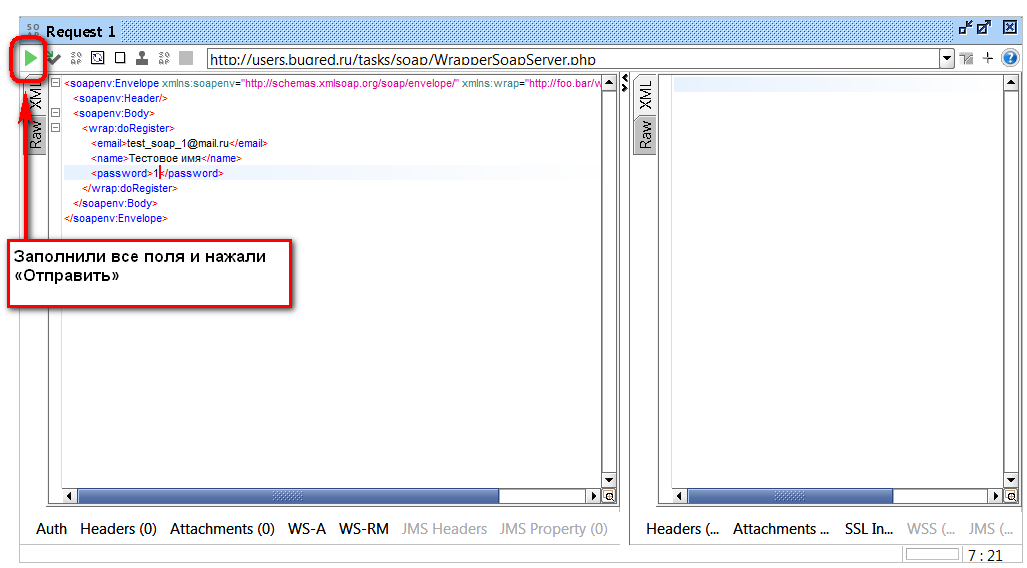Click the request editor scroll up arrow
Screen dimensions: 1027x568
click(608, 83)
